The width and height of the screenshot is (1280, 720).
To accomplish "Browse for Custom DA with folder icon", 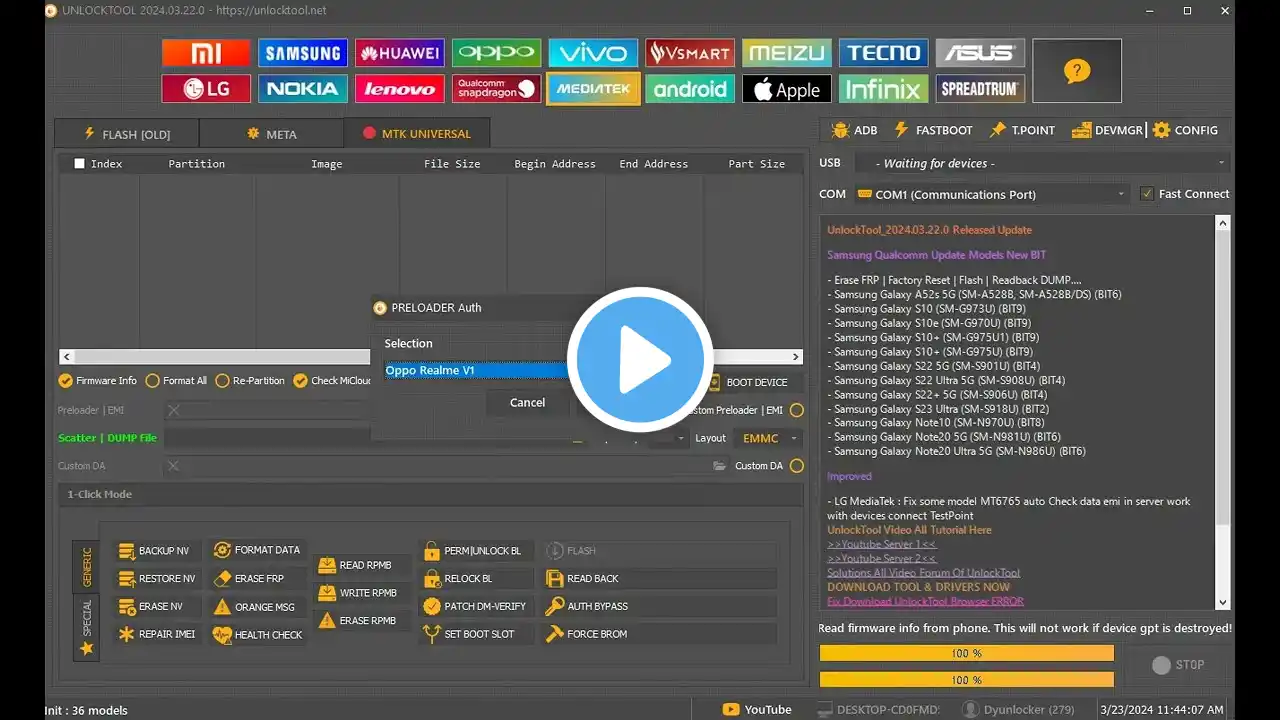I will [719, 466].
